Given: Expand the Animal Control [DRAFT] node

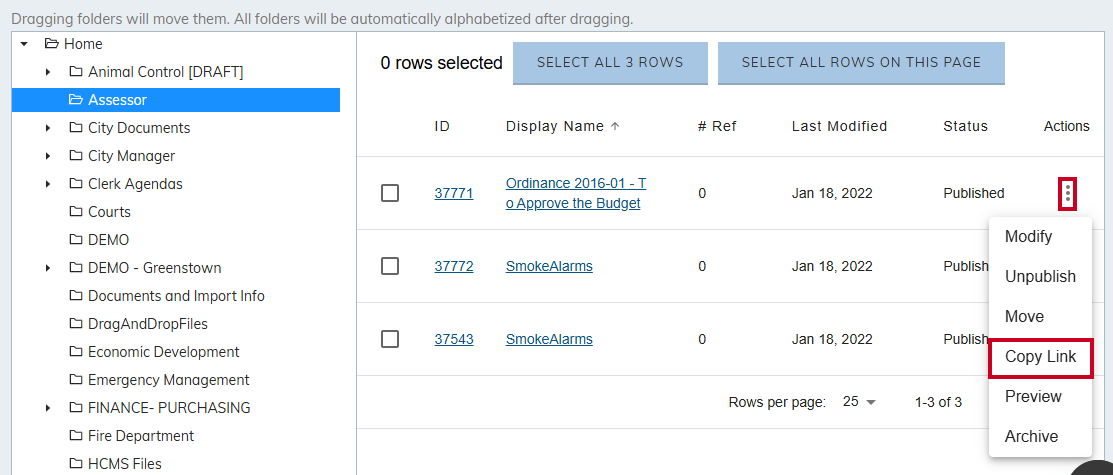Looking at the screenshot, I should pos(48,72).
